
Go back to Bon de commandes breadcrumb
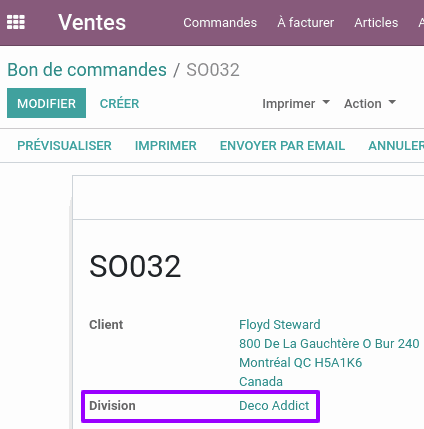pyautogui.click(x=87, y=70)
